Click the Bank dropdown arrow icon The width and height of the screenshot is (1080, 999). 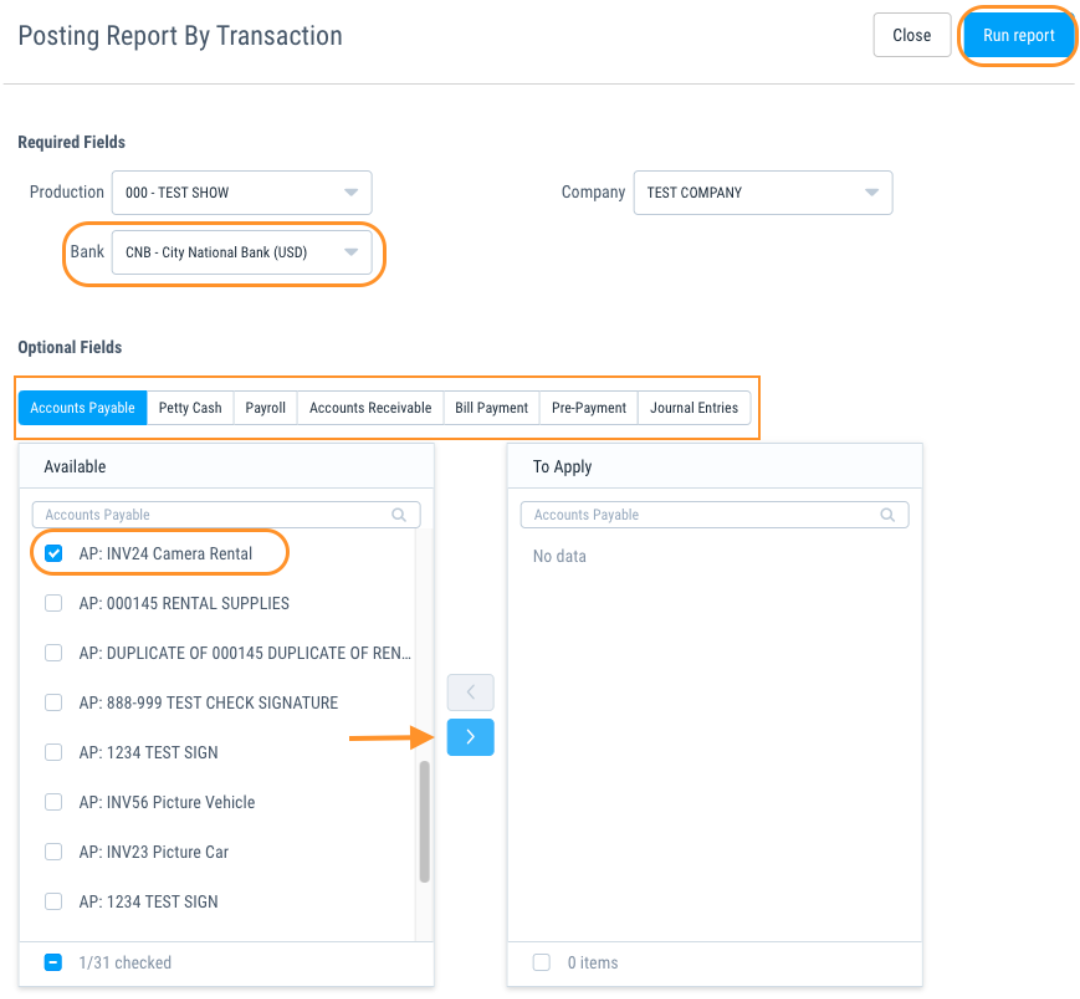pyautogui.click(x=351, y=252)
